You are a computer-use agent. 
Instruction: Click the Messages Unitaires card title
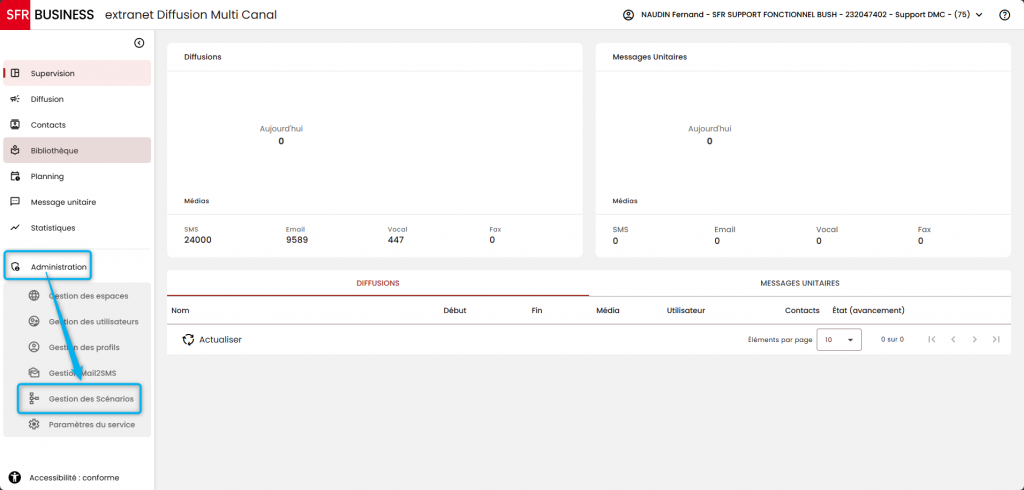click(649, 57)
